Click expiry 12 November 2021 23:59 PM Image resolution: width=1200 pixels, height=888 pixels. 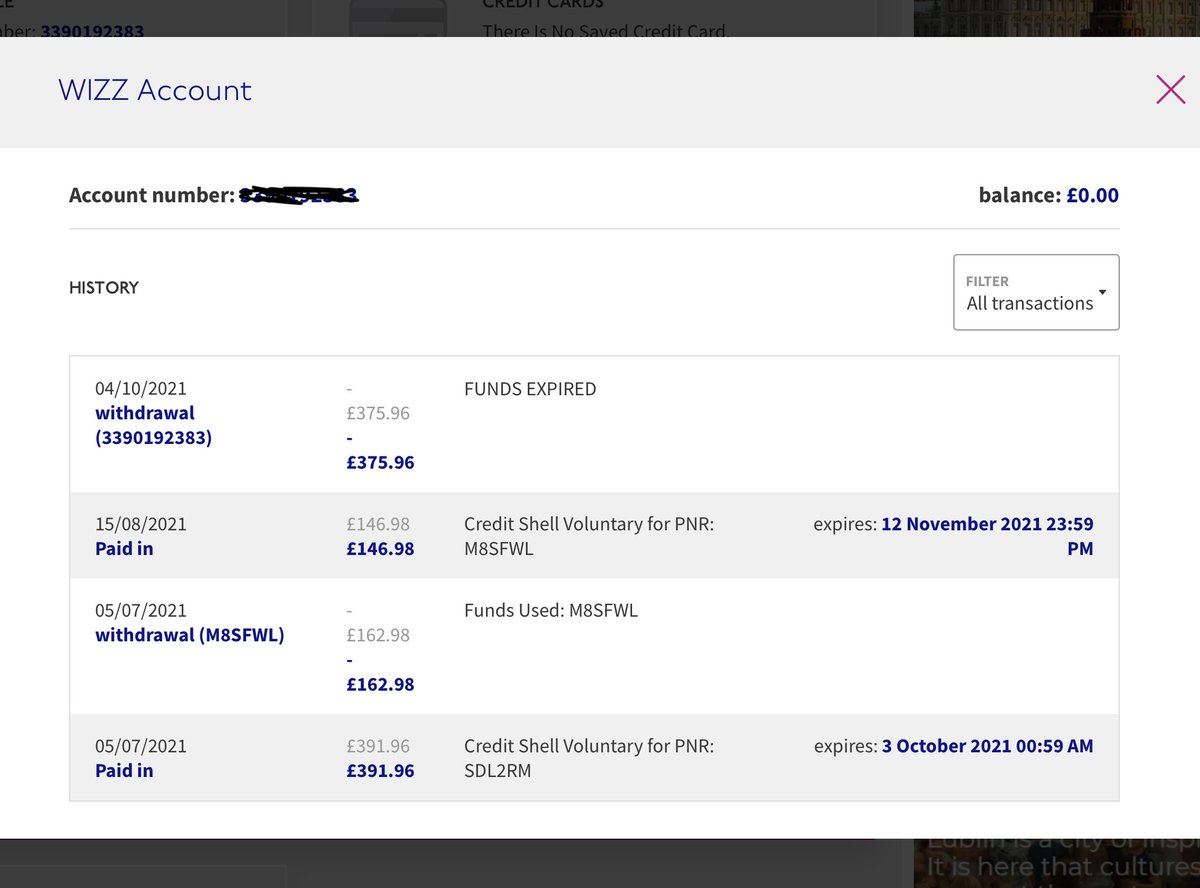point(987,536)
